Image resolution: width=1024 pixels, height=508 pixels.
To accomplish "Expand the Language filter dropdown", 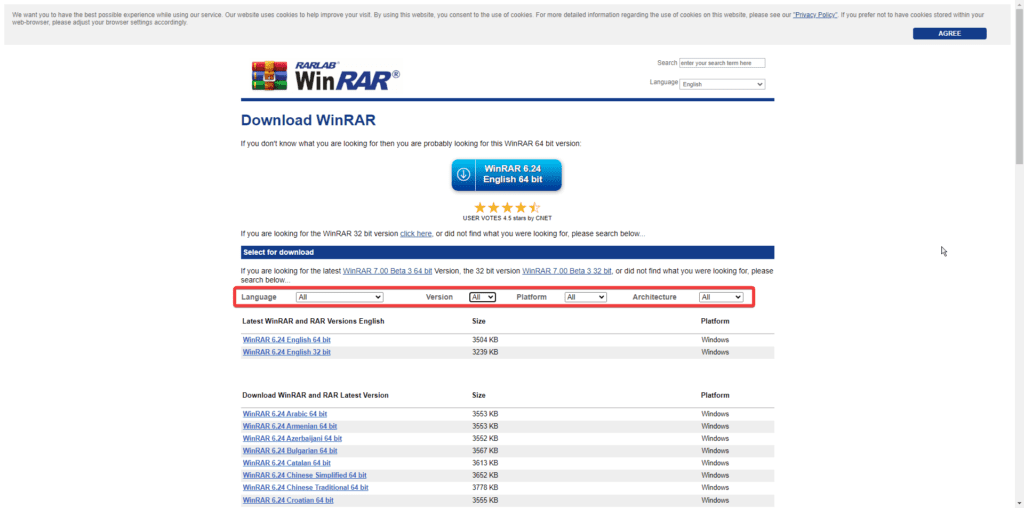I will 340,297.
